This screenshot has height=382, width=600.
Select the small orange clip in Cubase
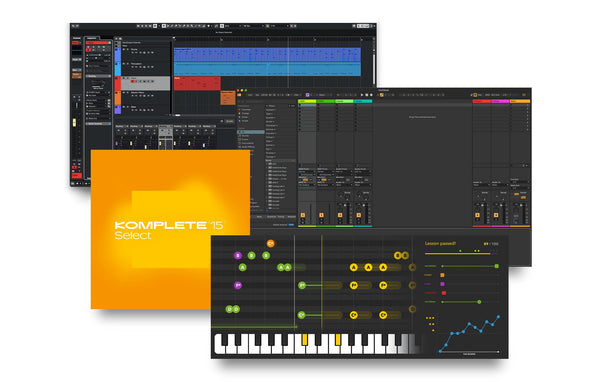[228, 98]
